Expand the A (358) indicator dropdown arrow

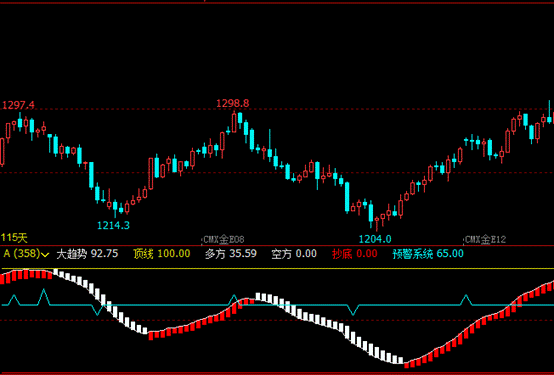(x=45, y=254)
